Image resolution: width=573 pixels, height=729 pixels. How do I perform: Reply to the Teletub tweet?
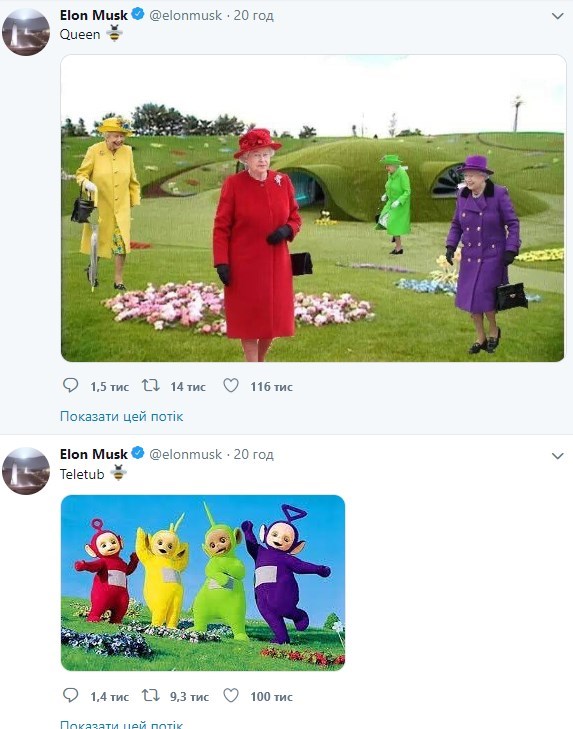click(x=71, y=696)
